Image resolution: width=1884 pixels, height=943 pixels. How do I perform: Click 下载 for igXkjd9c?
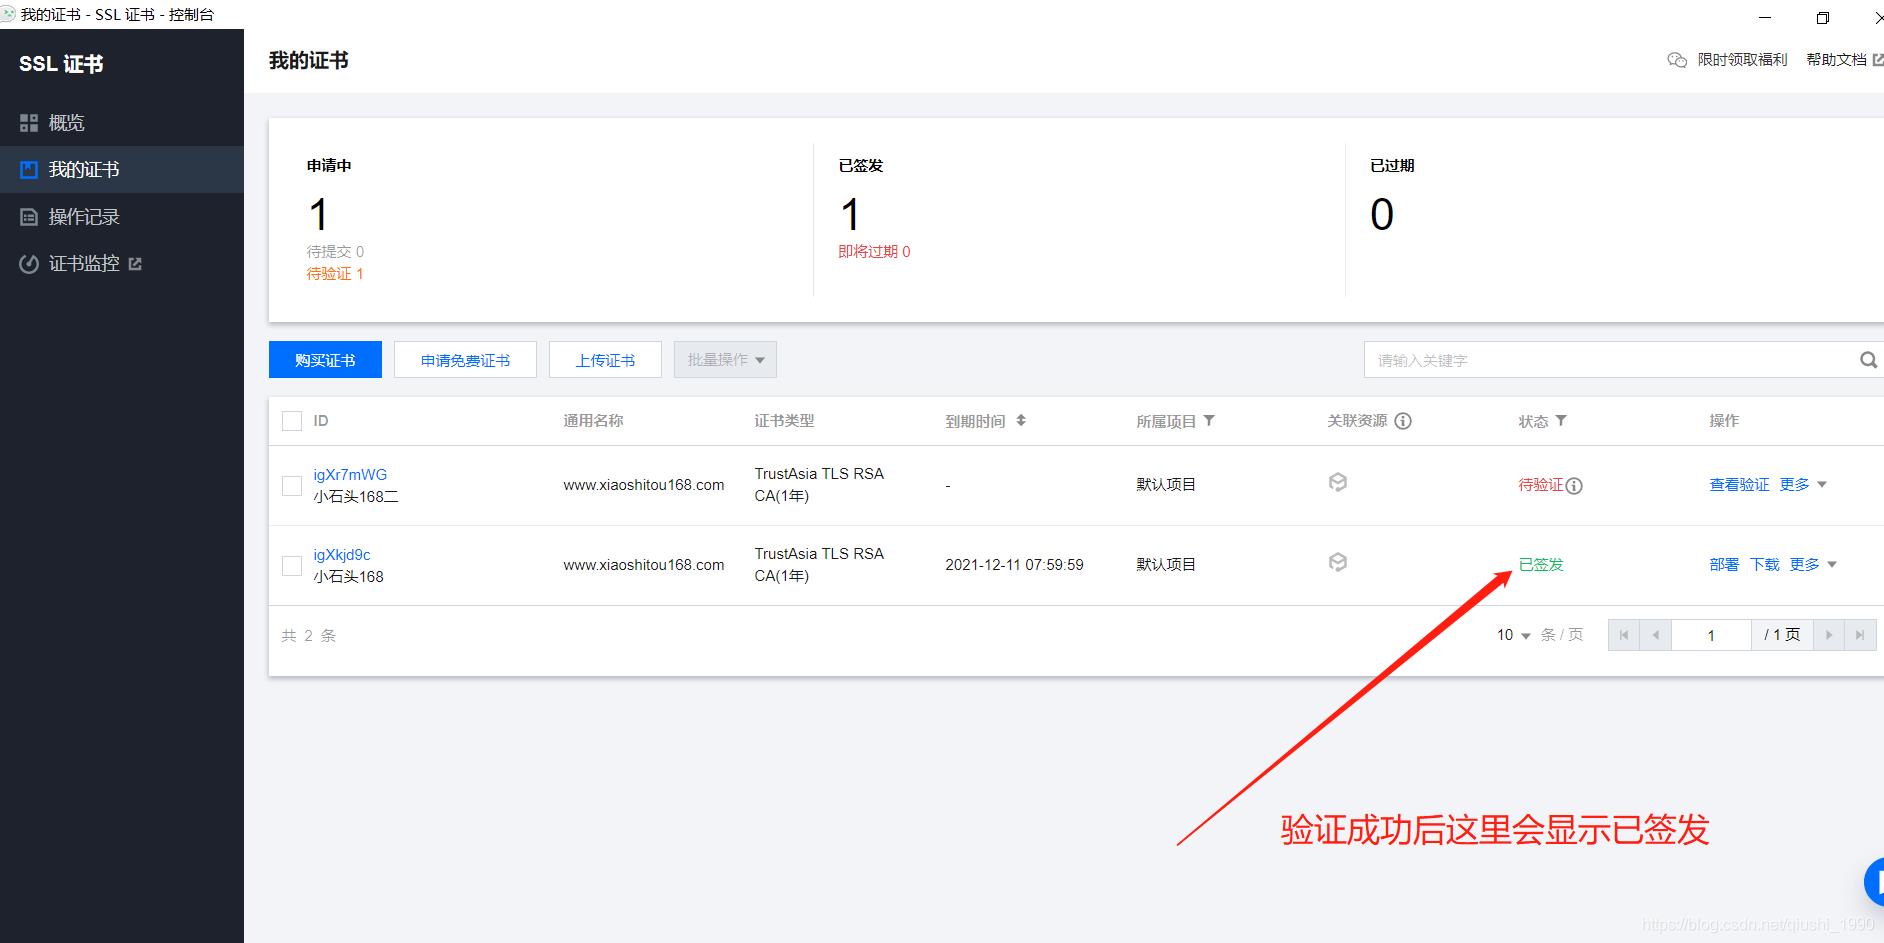coord(1764,565)
